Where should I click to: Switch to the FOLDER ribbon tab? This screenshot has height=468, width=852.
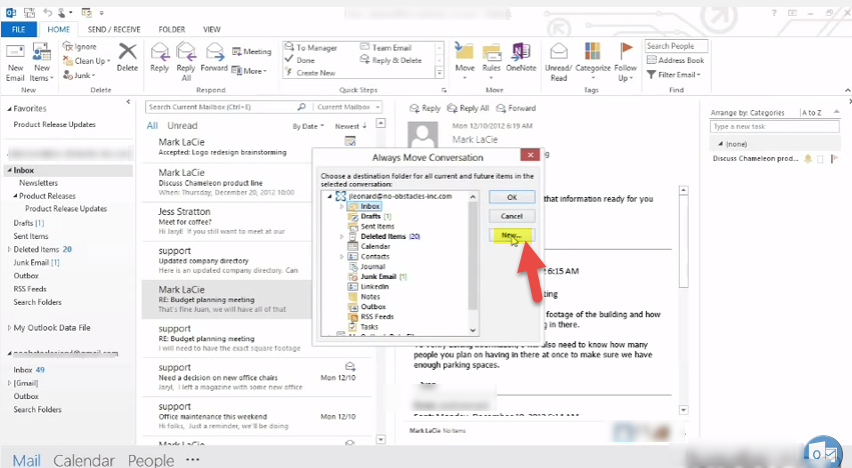click(172, 29)
